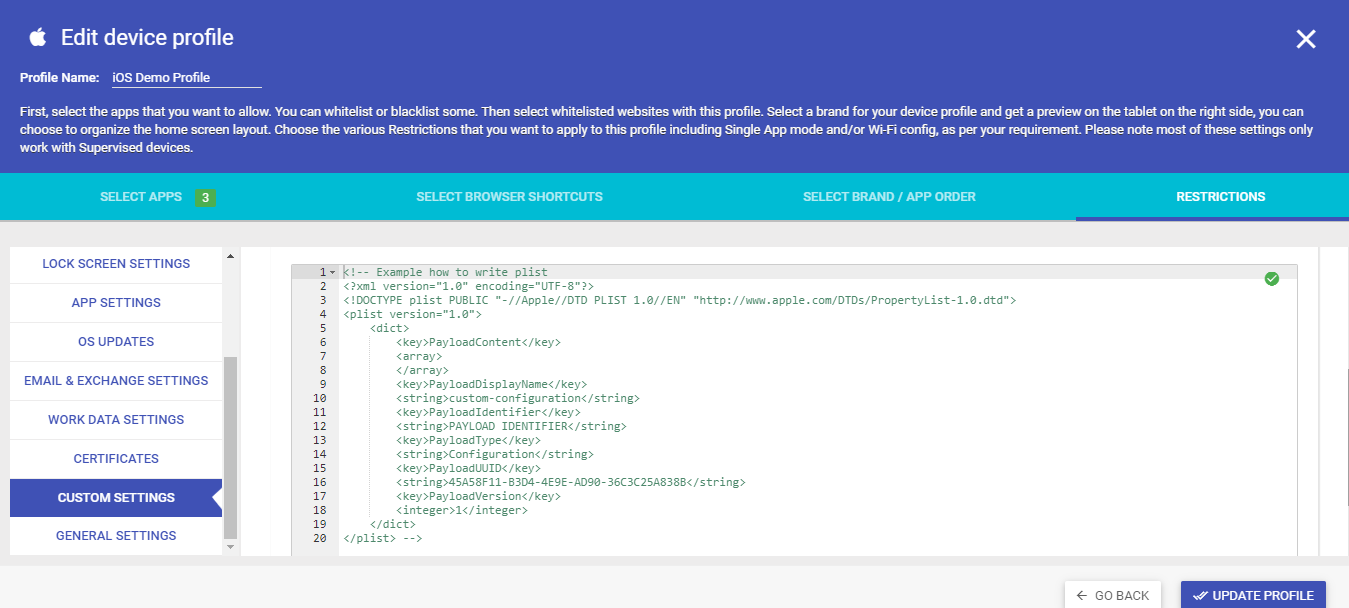Screen dimensions: 1349x608
Task: Click sidebar scrollbar up arrow
Action: click(x=231, y=256)
